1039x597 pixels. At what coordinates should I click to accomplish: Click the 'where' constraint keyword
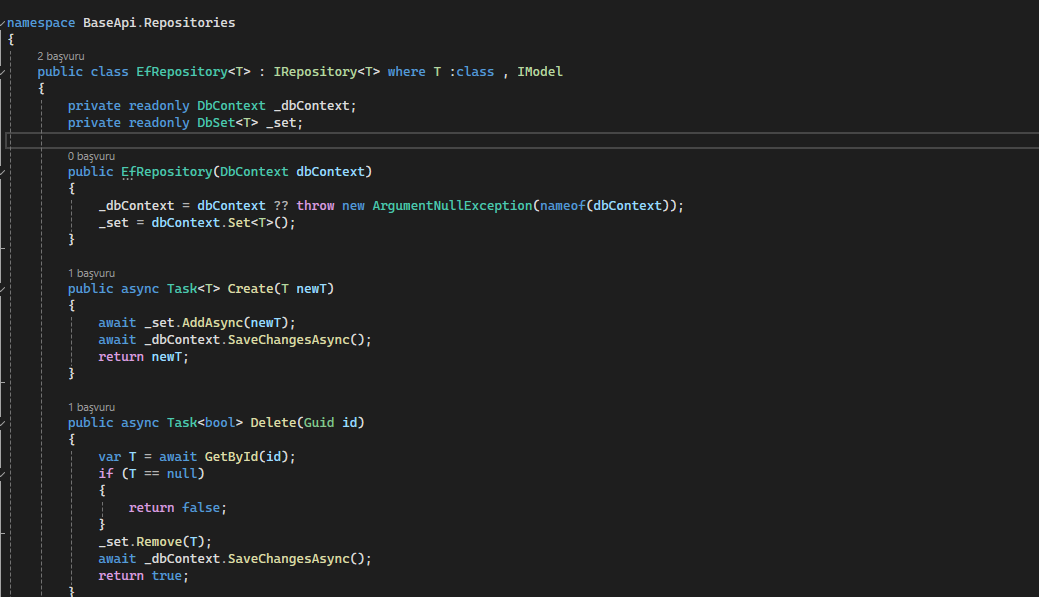406,72
